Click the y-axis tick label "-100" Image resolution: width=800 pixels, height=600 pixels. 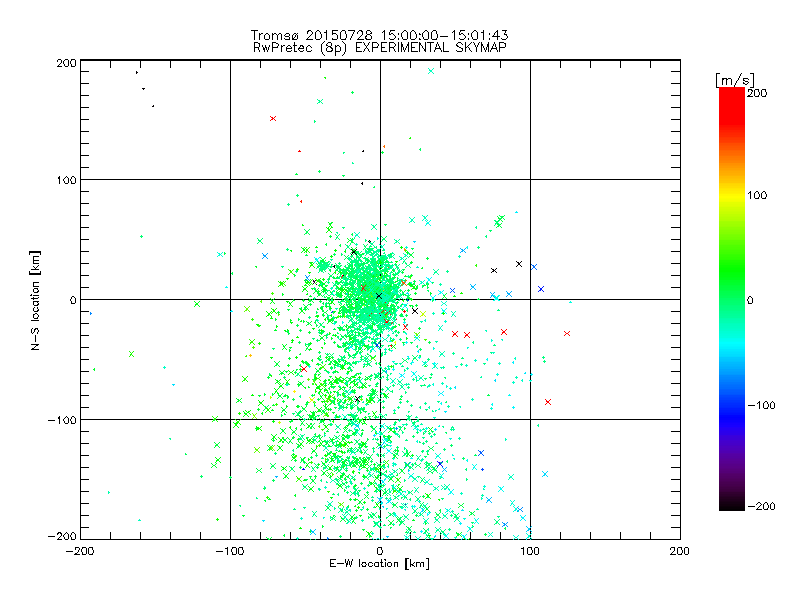[x=62, y=420]
